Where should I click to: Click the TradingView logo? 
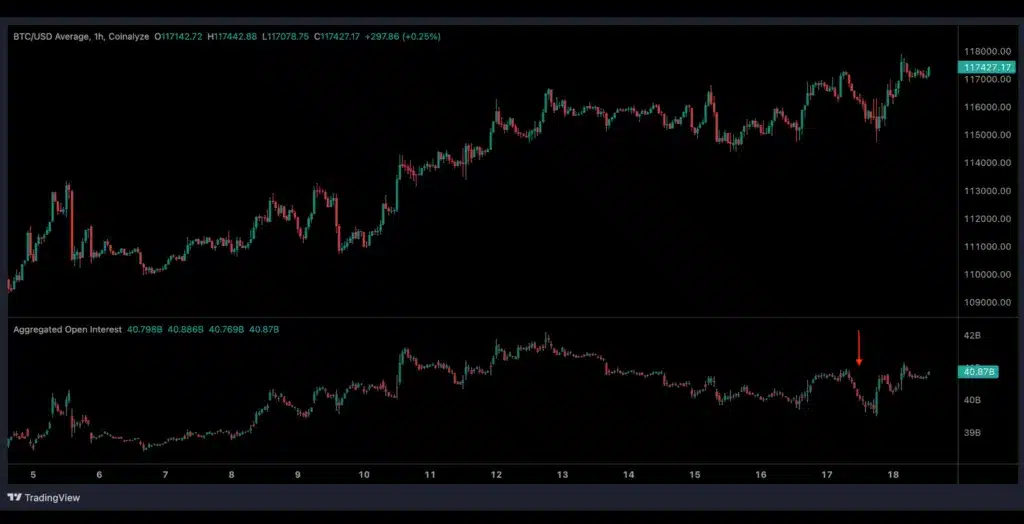[x=44, y=498]
